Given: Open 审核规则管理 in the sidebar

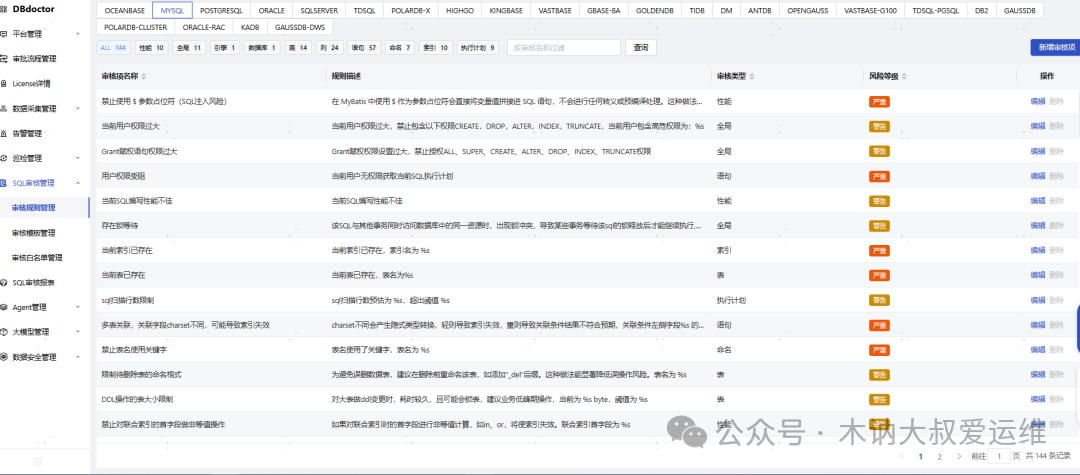Looking at the screenshot, I should [x=34, y=207].
